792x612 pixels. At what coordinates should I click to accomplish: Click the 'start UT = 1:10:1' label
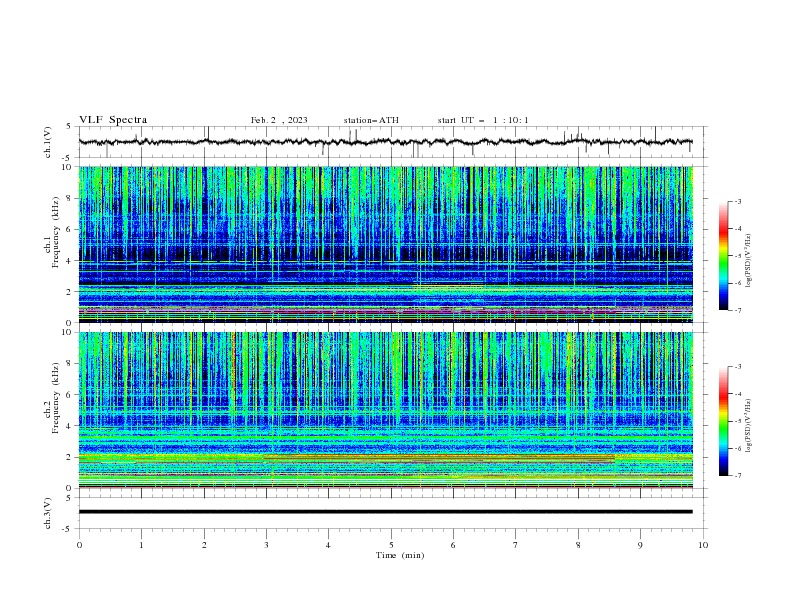(482, 120)
